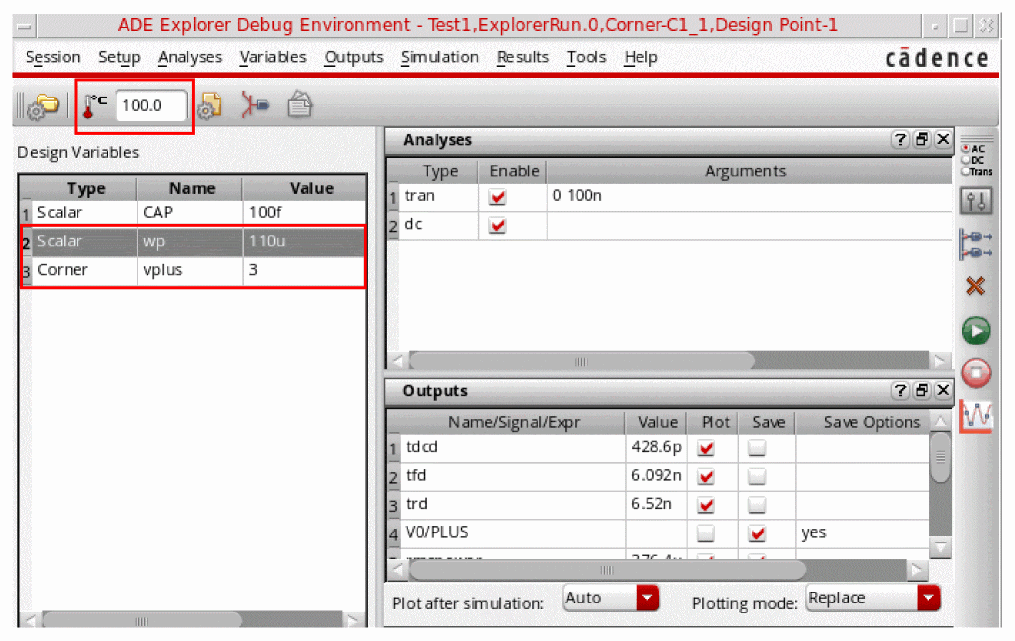Run simulation with the green play button
1015x641 pixels.
(x=976, y=331)
